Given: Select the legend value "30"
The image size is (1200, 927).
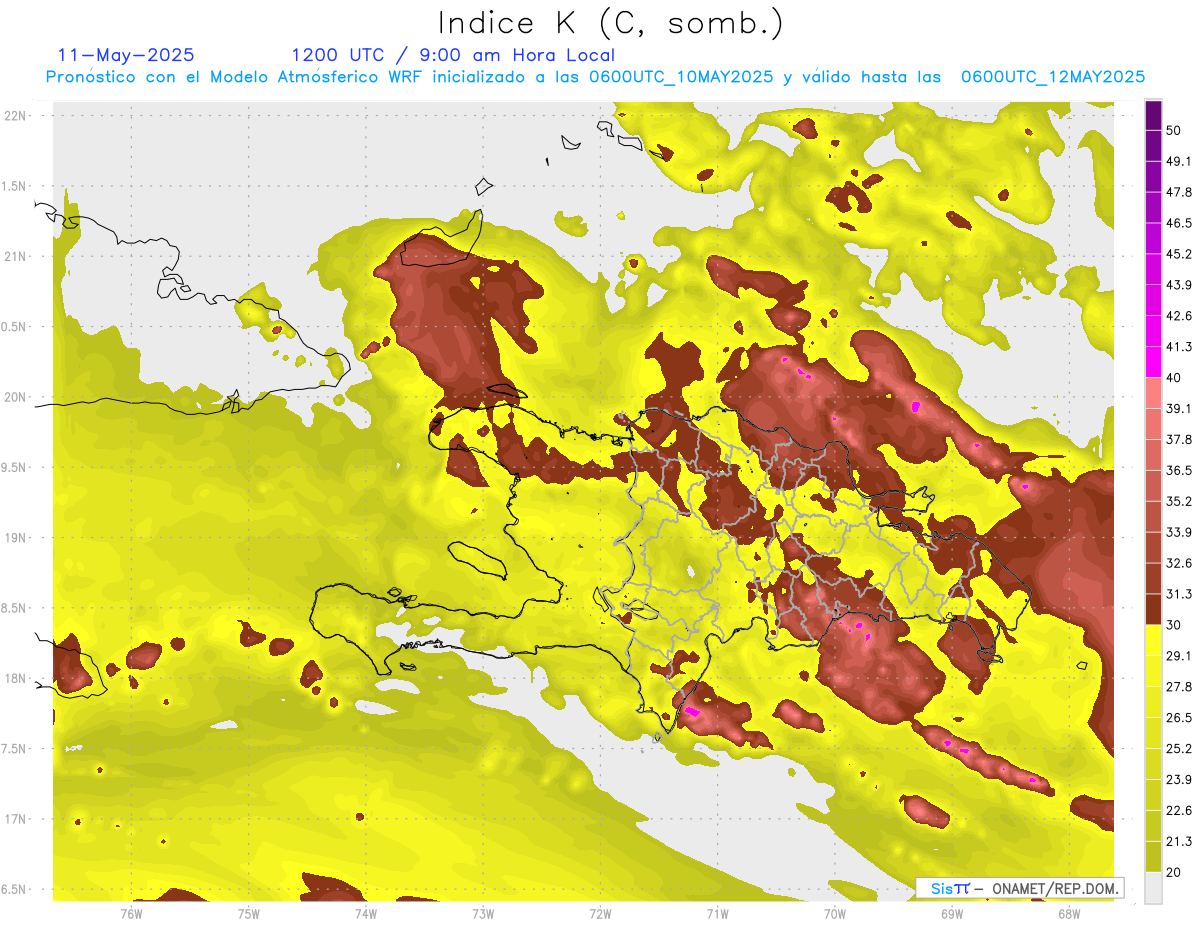Looking at the screenshot, I should pos(1174,625).
